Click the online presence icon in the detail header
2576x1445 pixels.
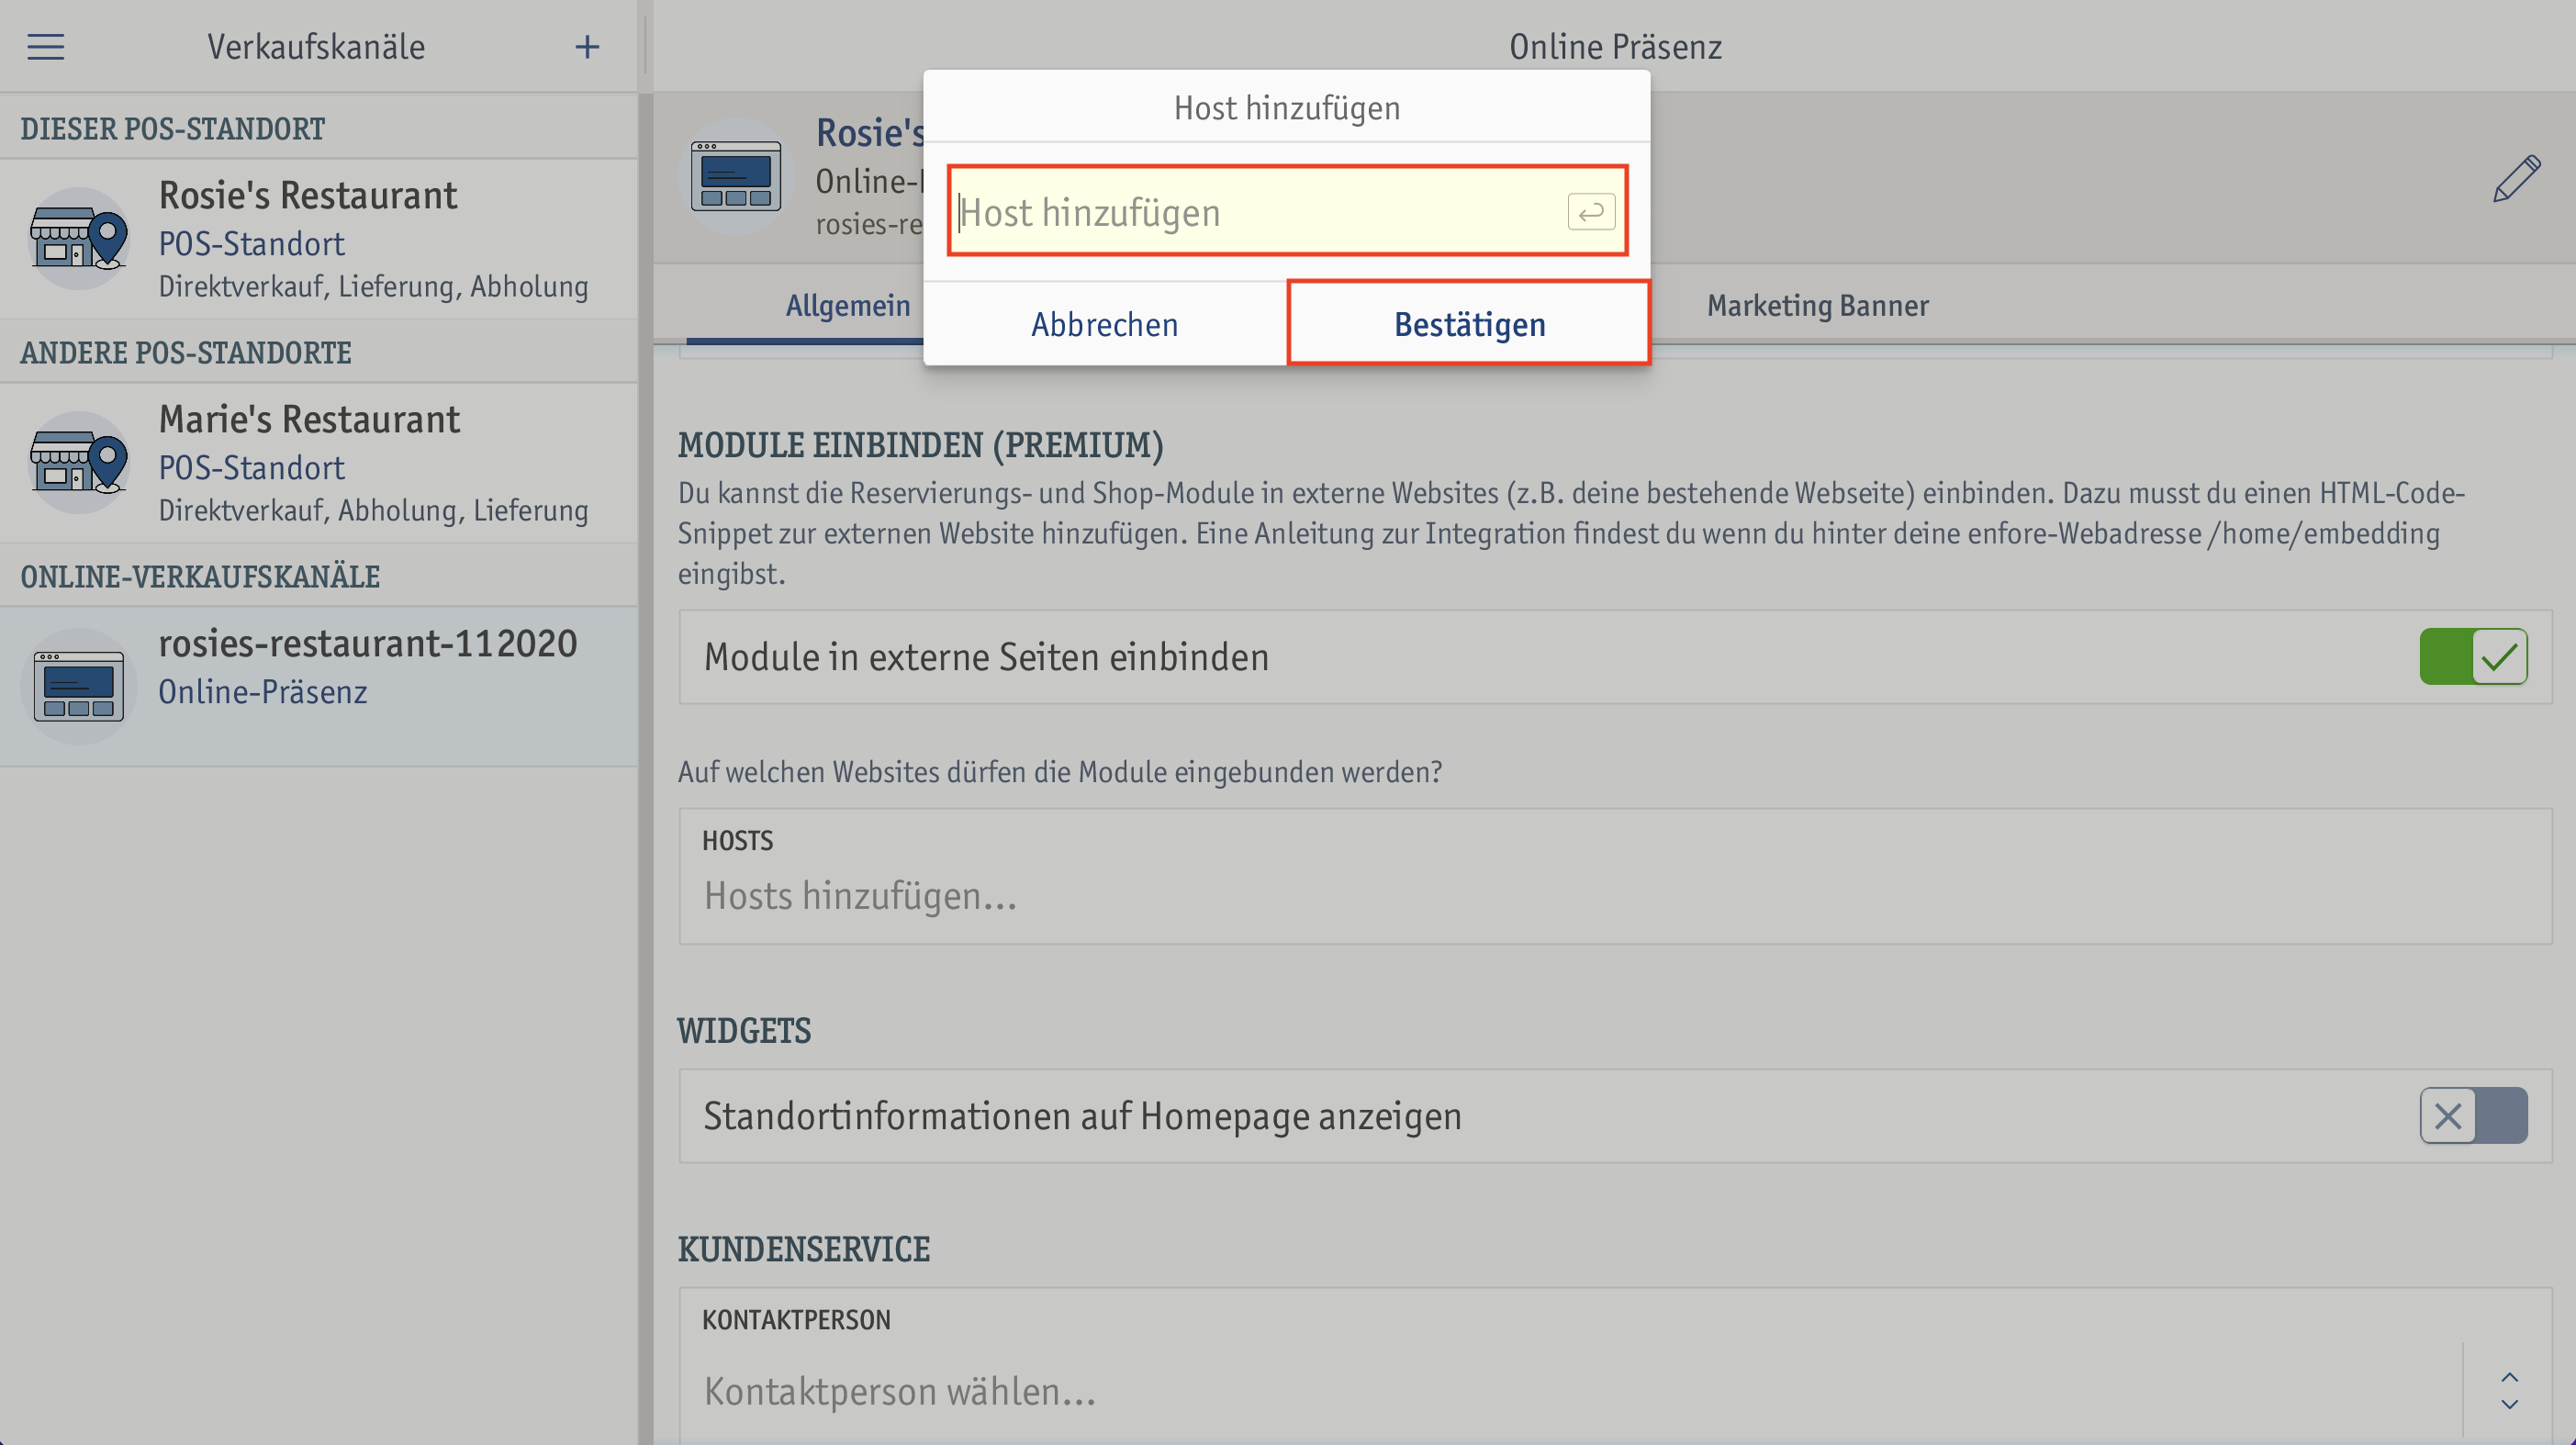[x=736, y=177]
